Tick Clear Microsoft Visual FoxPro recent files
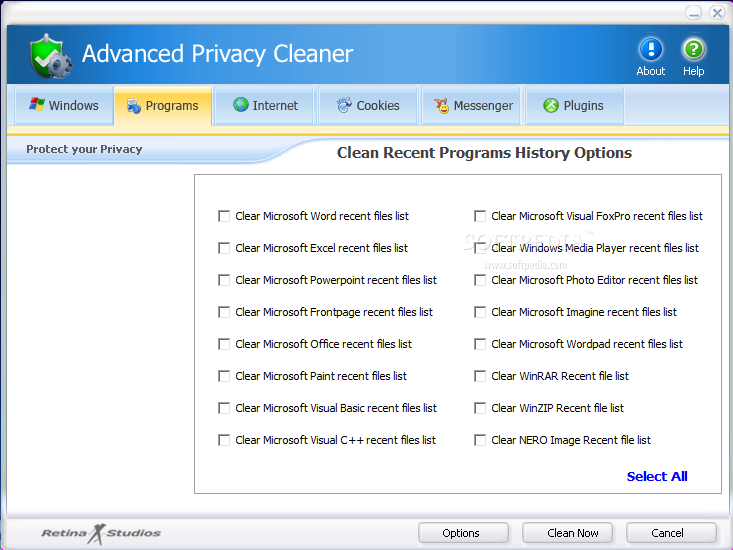The image size is (733, 550). [x=480, y=216]
